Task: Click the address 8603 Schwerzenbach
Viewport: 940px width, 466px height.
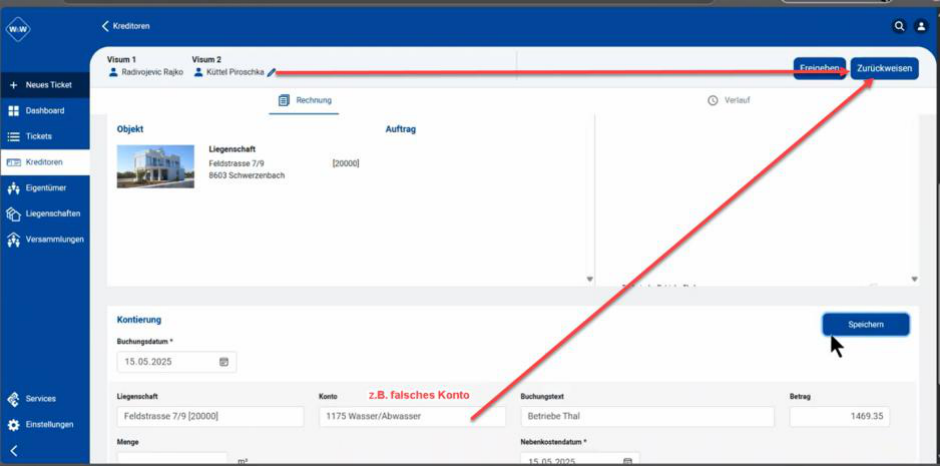Action: click(x=246, y=176)
